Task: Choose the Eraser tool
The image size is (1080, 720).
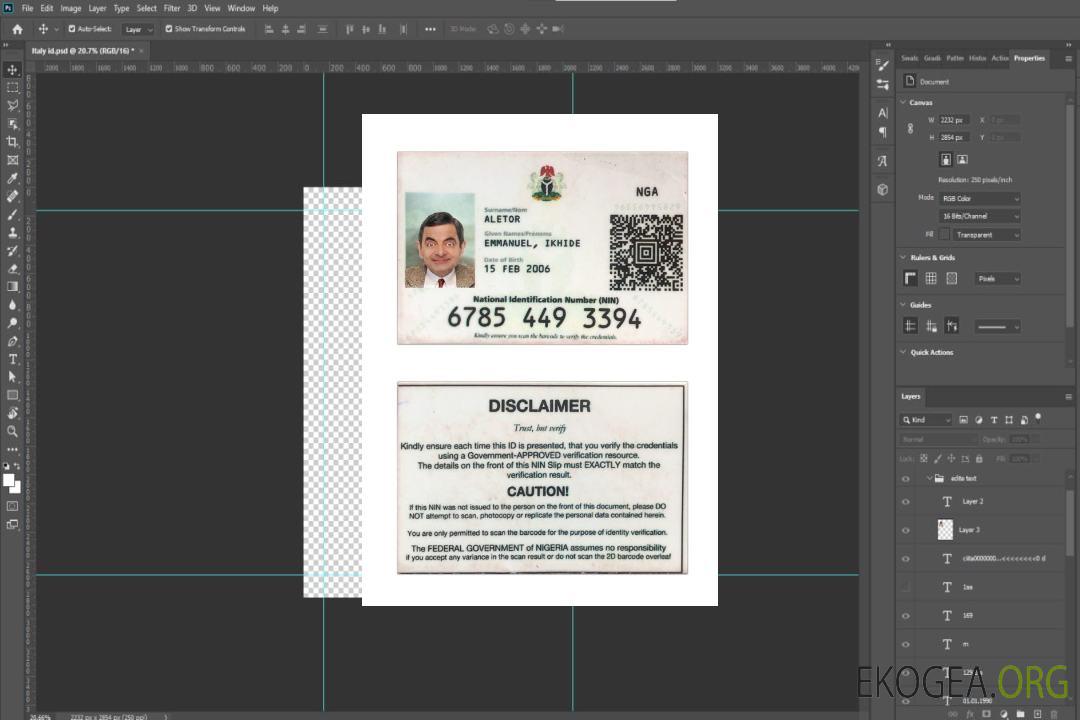Action: coord(12,268)
